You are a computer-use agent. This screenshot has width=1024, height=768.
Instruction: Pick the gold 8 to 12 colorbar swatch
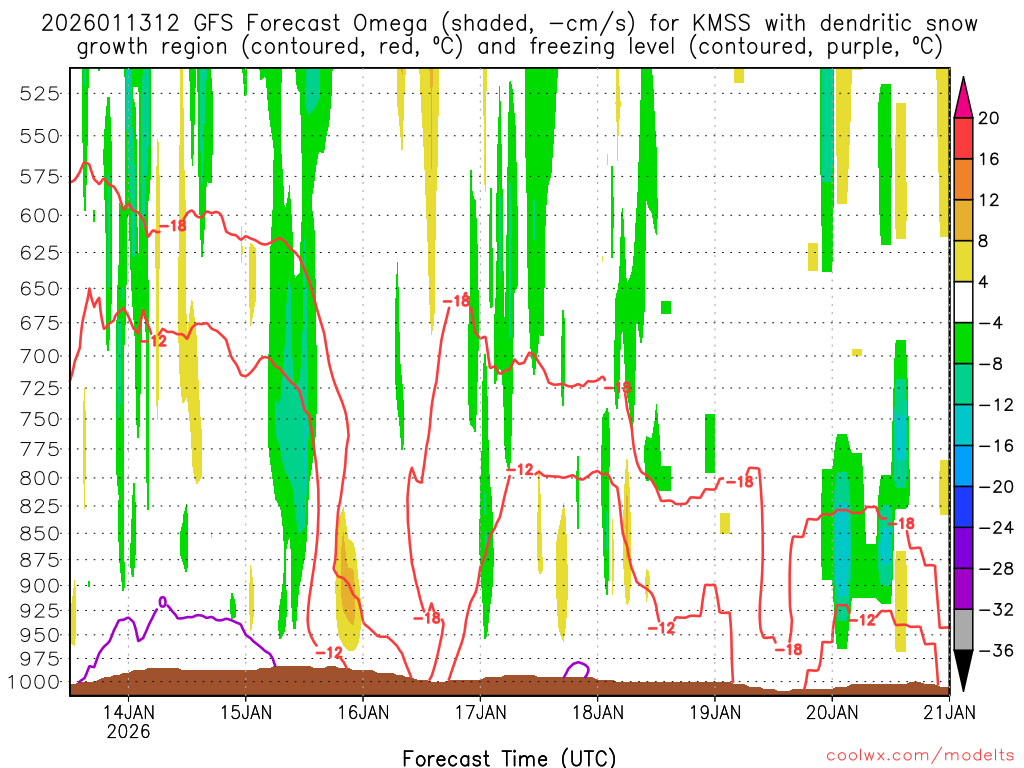pyautogui.click(x=963, y=221)
